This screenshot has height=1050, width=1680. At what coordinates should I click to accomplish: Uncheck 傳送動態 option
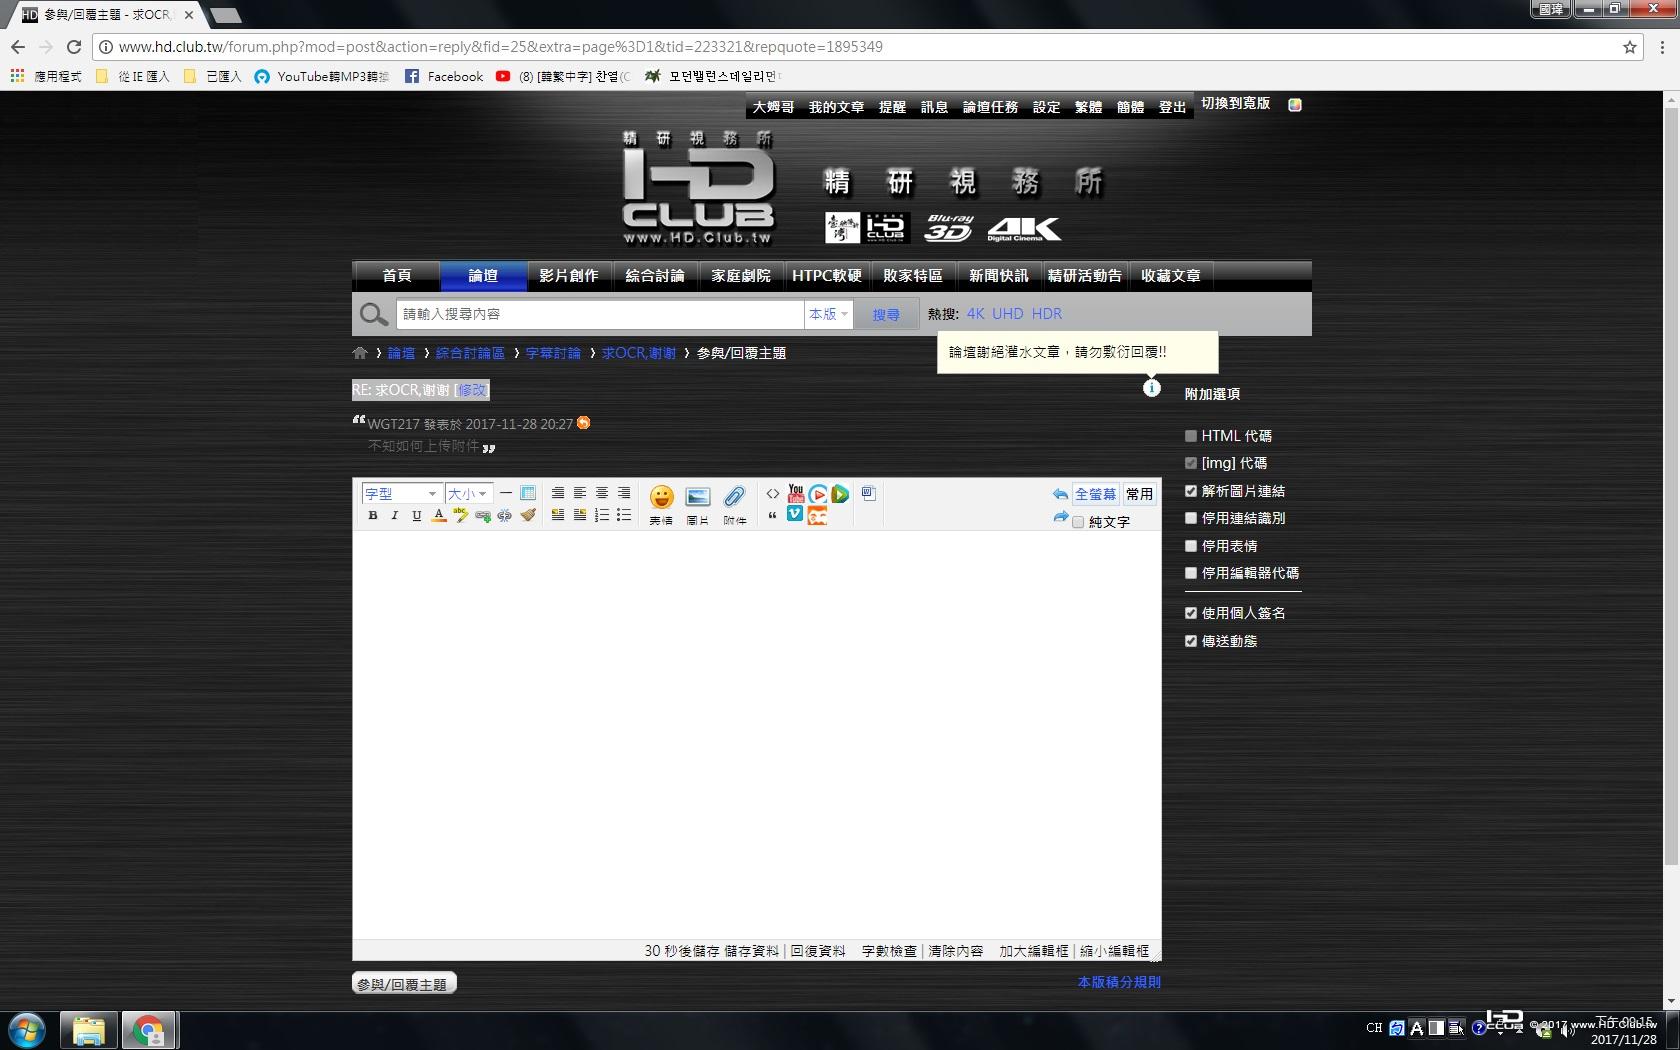1191,641
